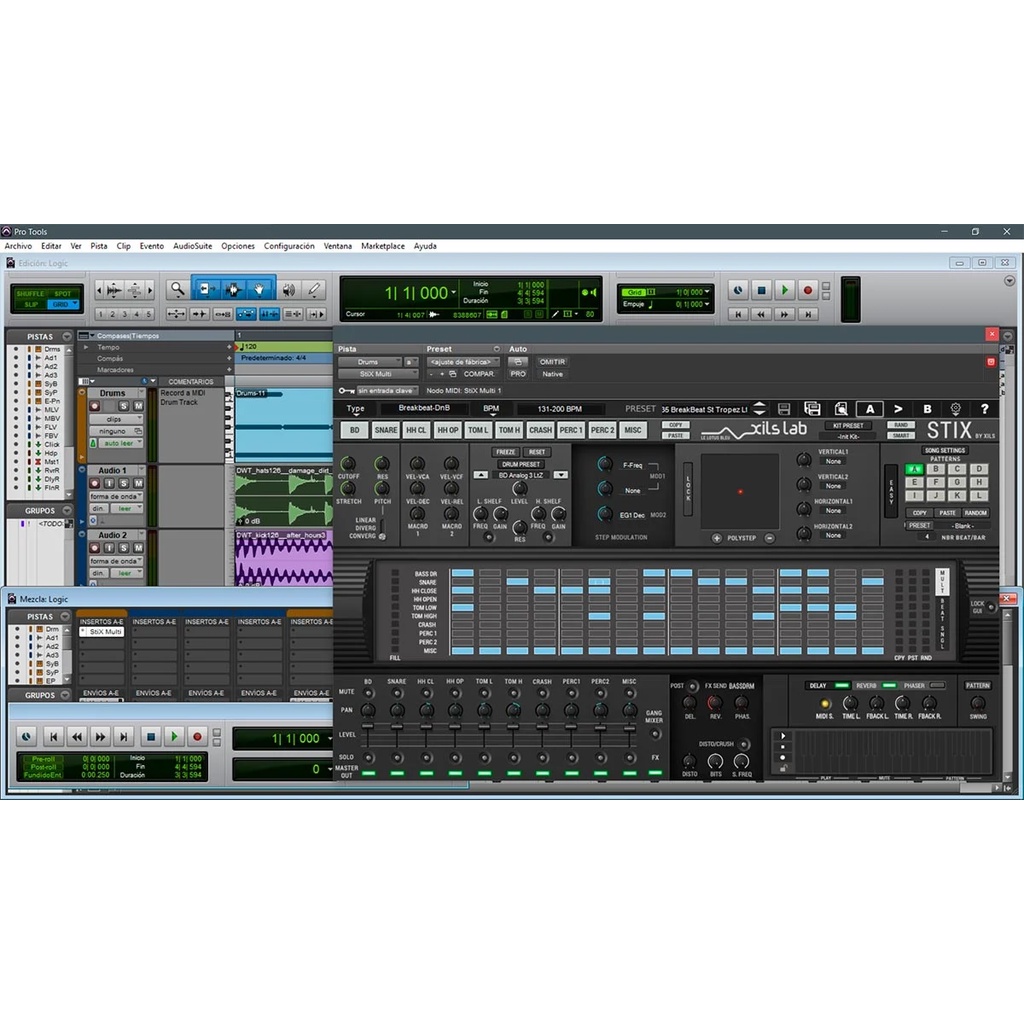Click Play in the Edit window transport
The image size is (1024, 1024).
point(784,290)
